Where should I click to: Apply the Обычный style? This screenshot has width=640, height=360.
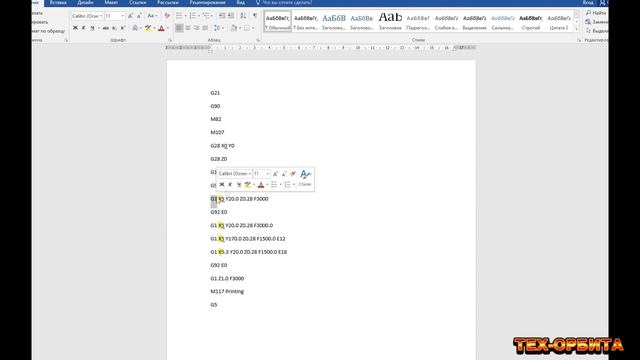pyautogui.click(x=278, y=22)
